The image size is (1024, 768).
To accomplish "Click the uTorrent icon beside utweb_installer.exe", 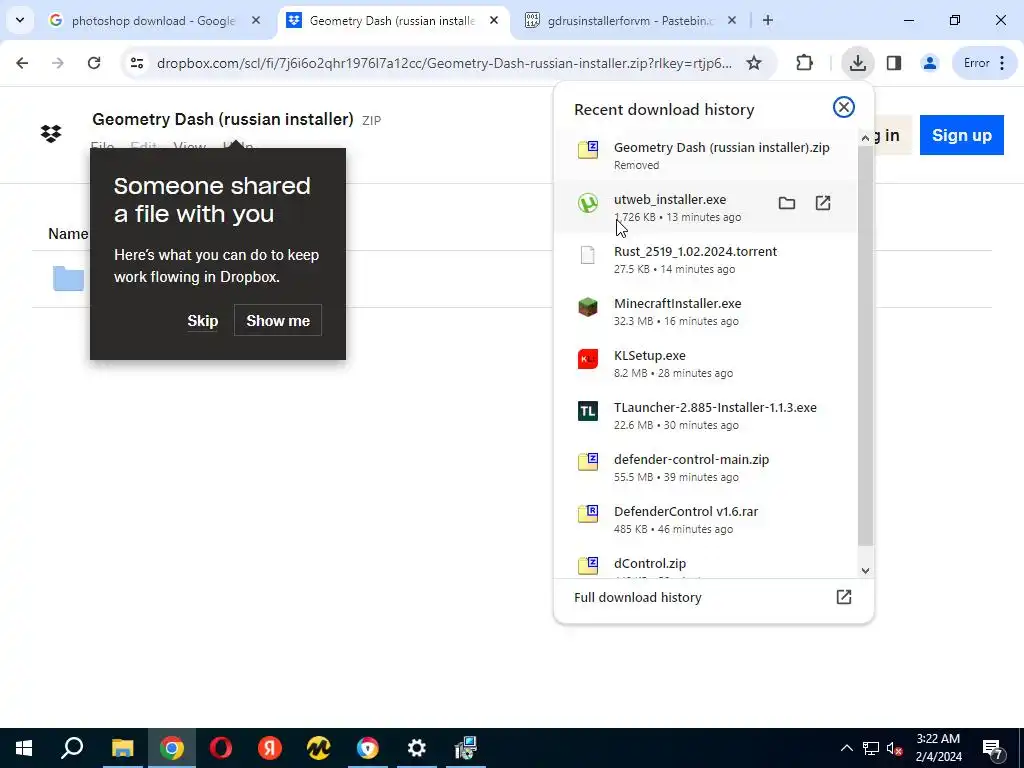I will click(588, 203).
